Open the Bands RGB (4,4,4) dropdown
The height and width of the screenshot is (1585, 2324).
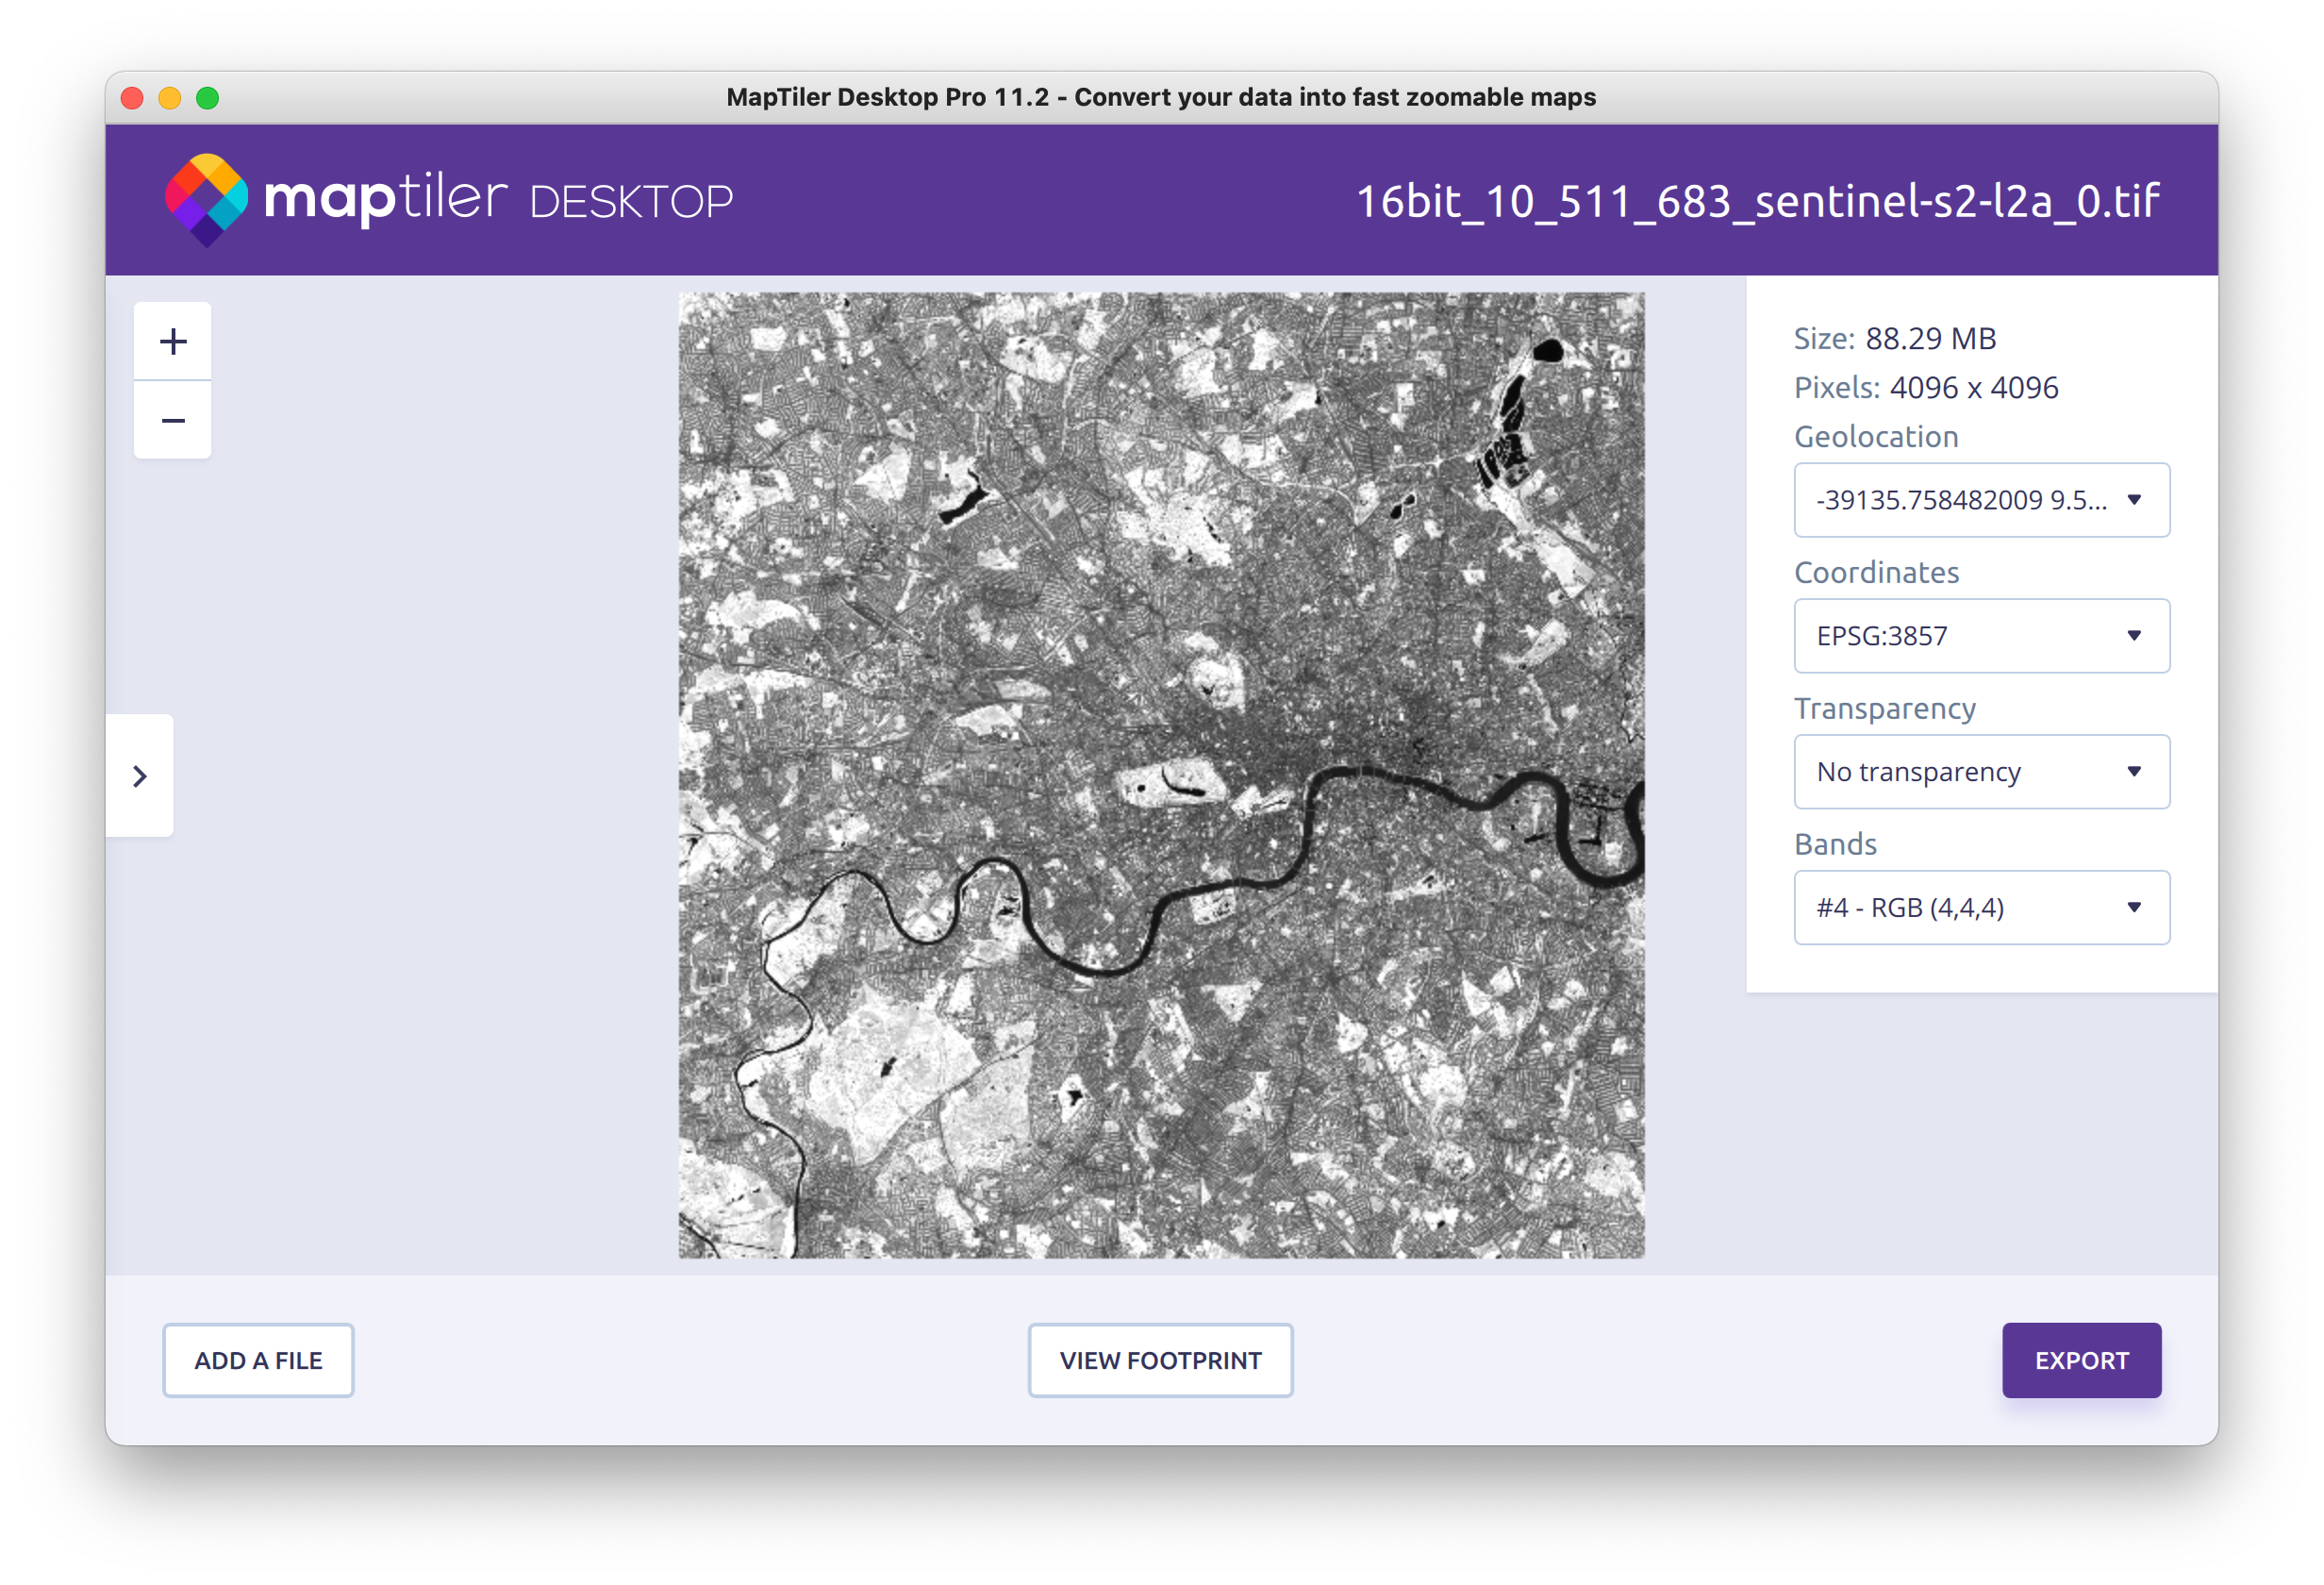click(x=1960, y=908)
